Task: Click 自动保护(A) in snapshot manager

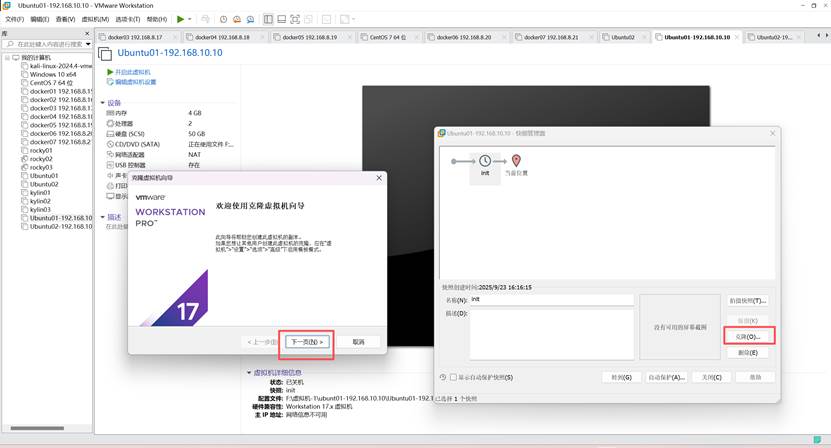Action: tap(667, 377)
